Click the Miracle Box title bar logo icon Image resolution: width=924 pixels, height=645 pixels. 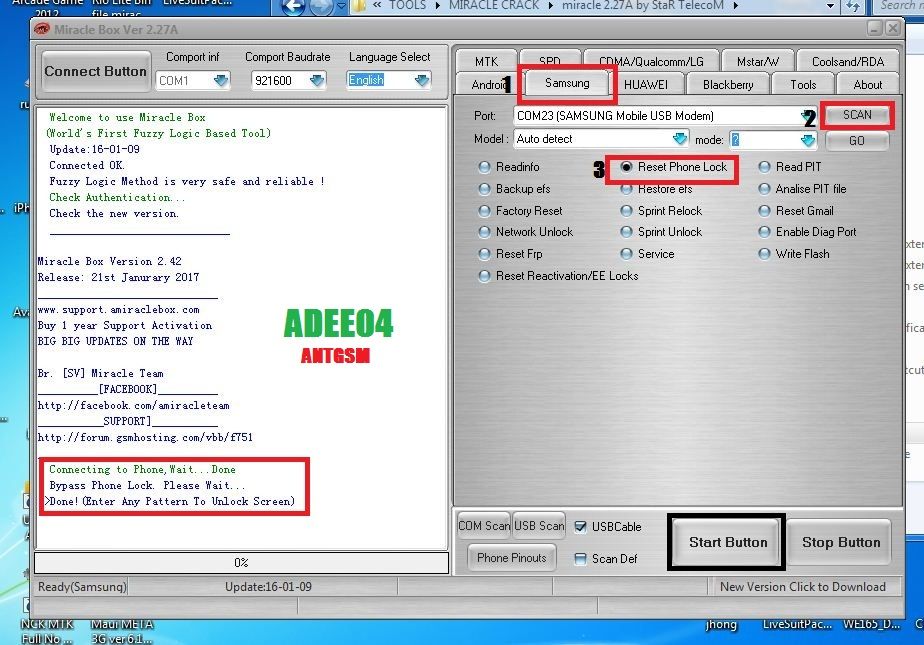click(x=42, y=29)
